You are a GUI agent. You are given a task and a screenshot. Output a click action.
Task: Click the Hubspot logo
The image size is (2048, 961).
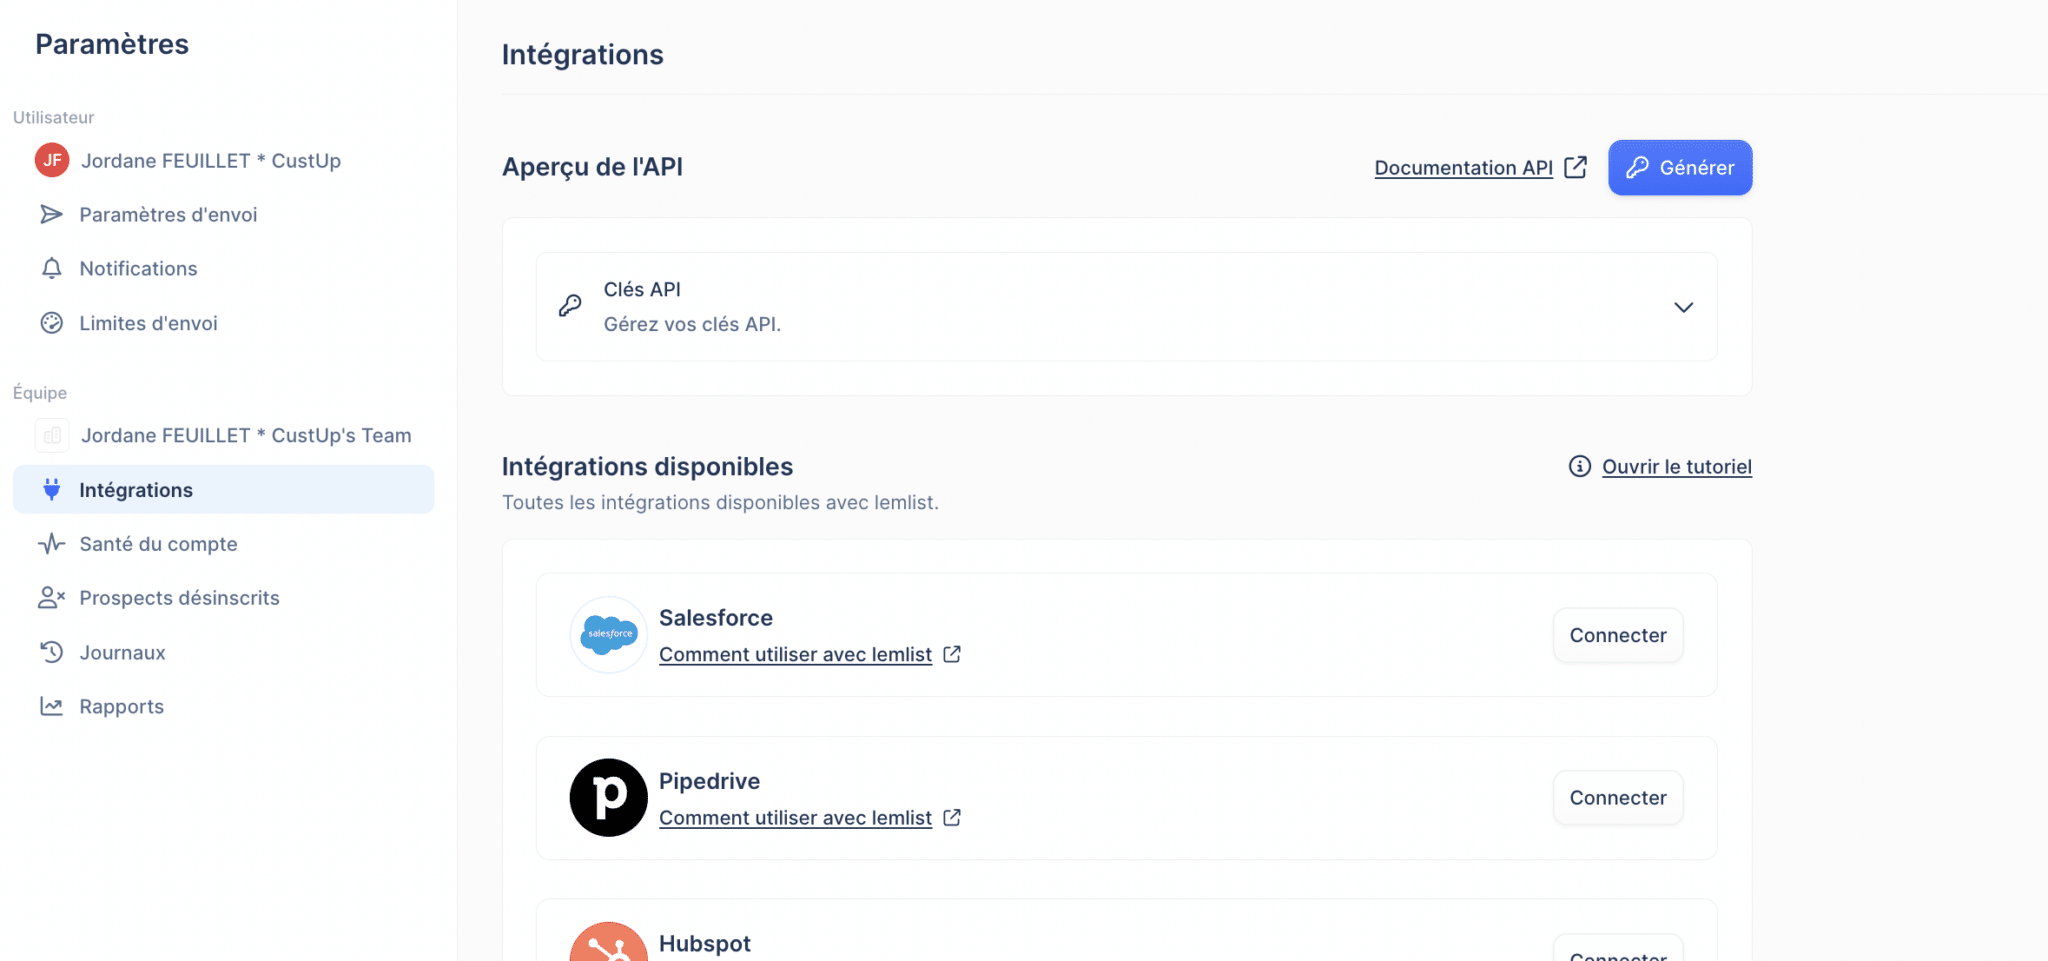pyautogui.click(x=609, y=942)
